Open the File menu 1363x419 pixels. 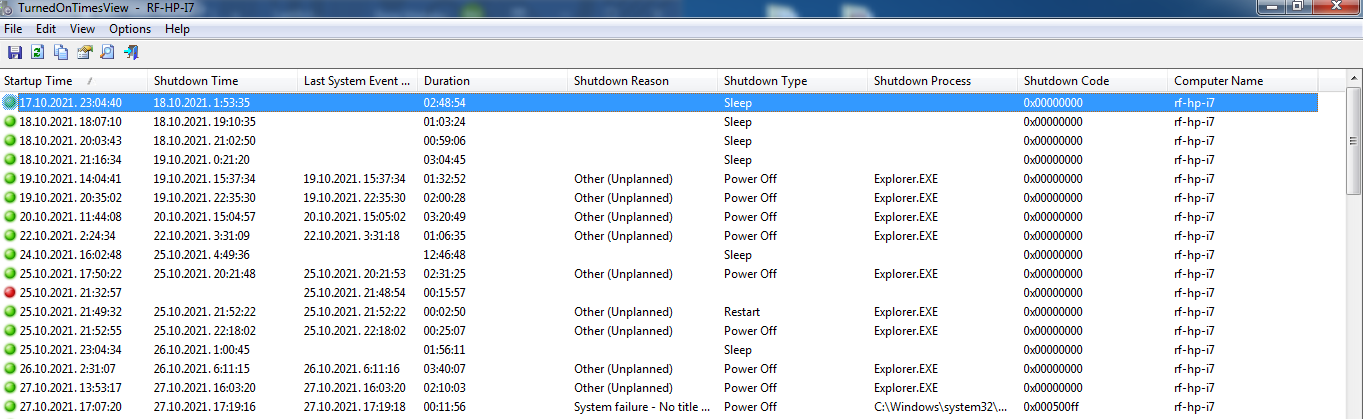(13, 29)
